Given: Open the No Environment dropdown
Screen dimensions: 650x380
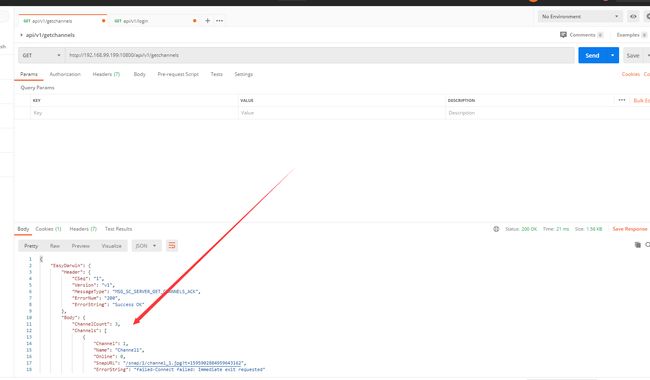Looking at the screenshot, I should (580, 17).
